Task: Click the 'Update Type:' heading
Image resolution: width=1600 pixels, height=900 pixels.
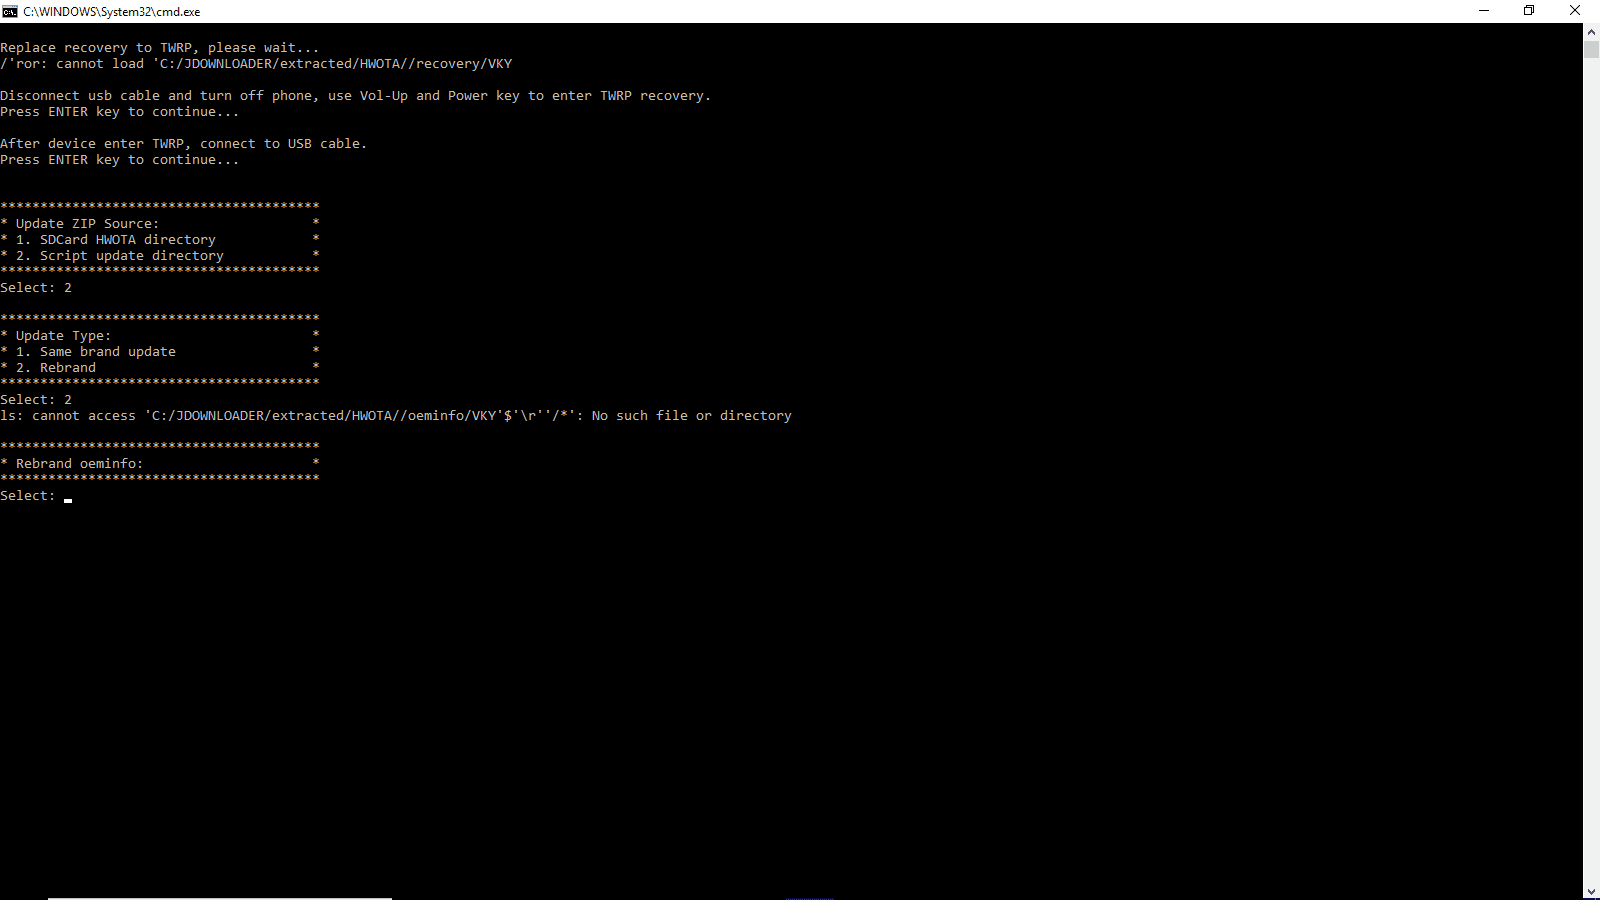Action: [x=63, y=336]
